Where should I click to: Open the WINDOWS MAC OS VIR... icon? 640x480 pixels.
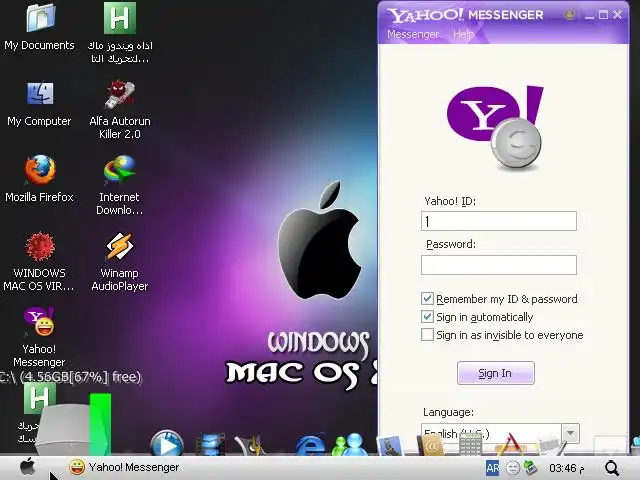[x=40, y=261]
